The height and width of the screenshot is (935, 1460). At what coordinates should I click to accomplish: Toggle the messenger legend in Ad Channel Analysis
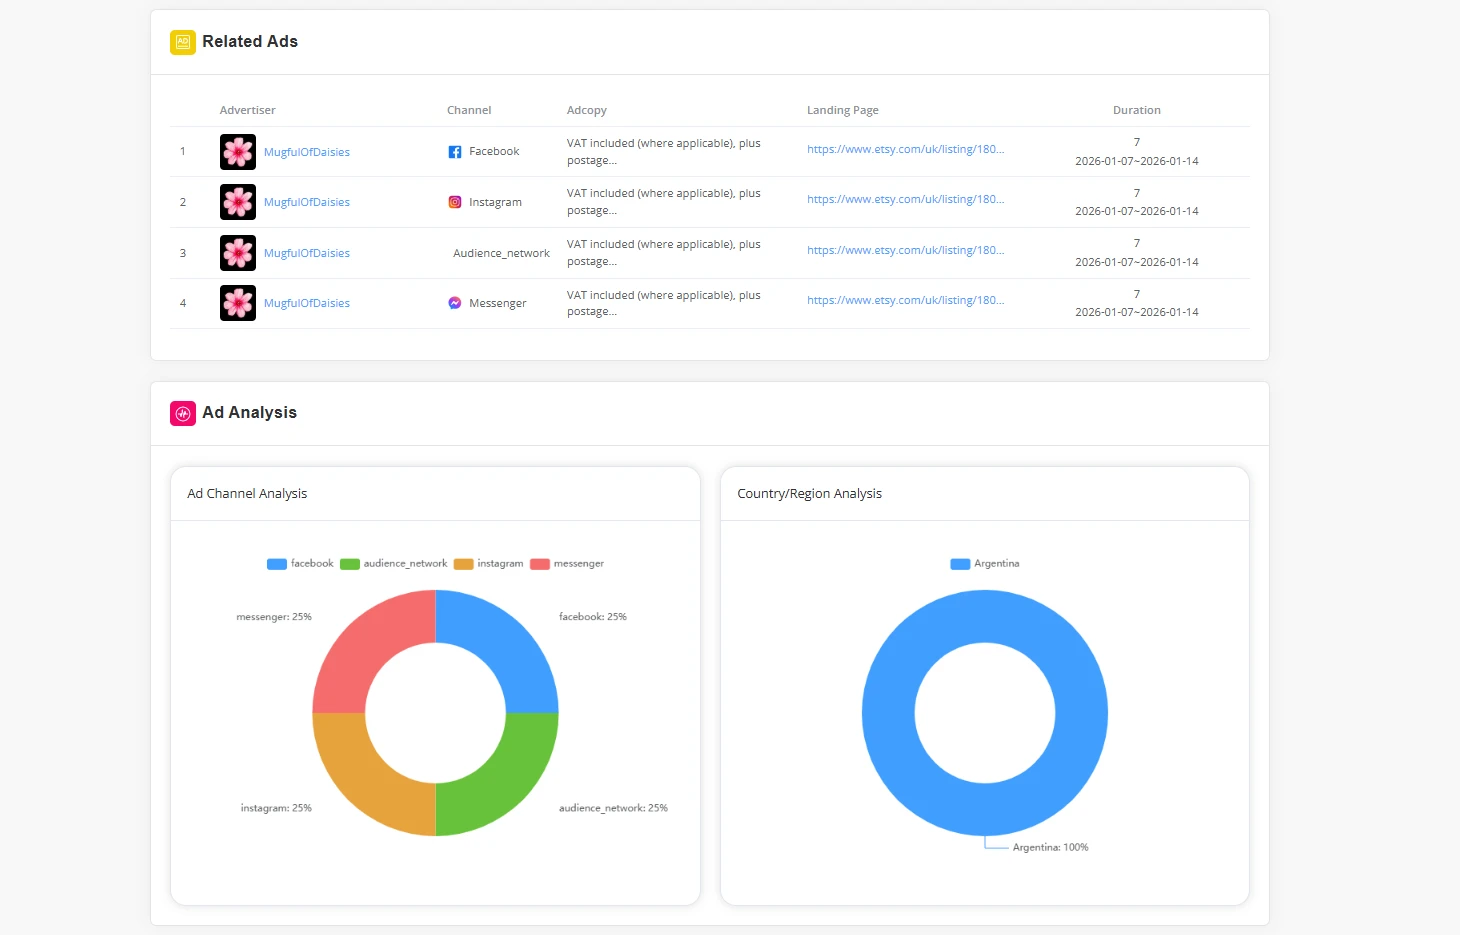pos(567,563)
